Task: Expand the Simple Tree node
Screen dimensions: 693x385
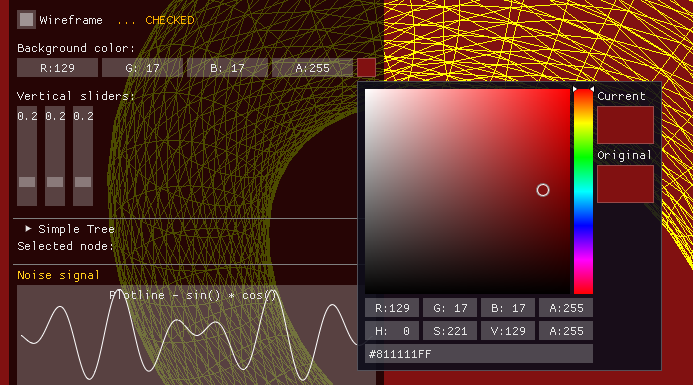Action: point(28,229)
